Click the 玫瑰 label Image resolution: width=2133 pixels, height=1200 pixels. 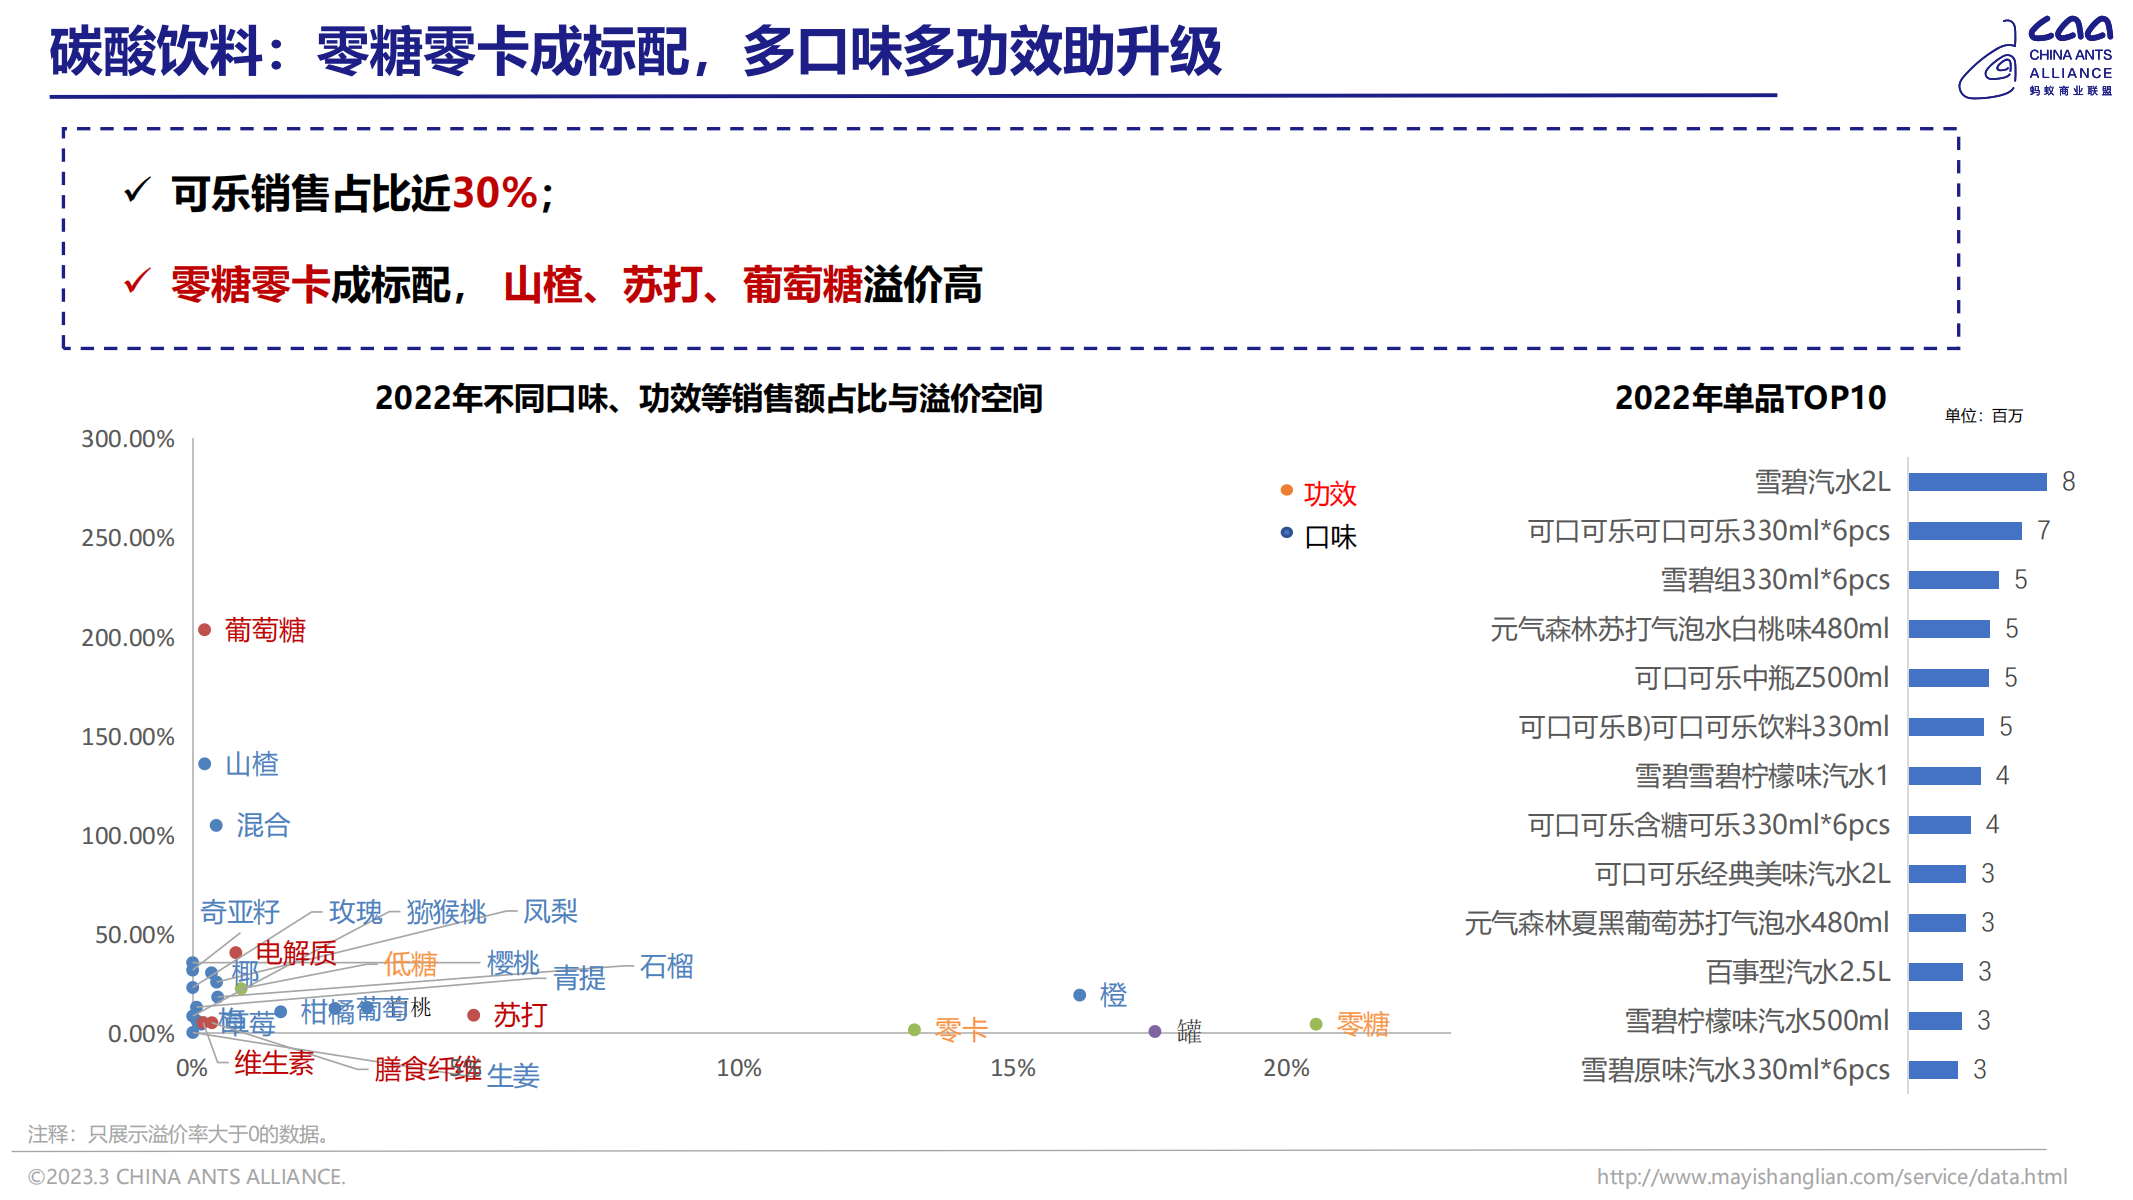pos(356,912)
